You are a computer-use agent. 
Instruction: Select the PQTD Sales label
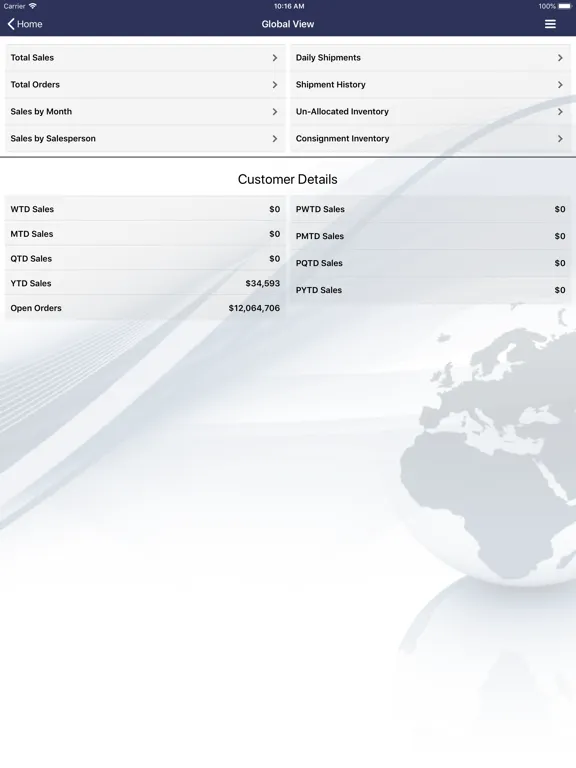coord(319,263)
